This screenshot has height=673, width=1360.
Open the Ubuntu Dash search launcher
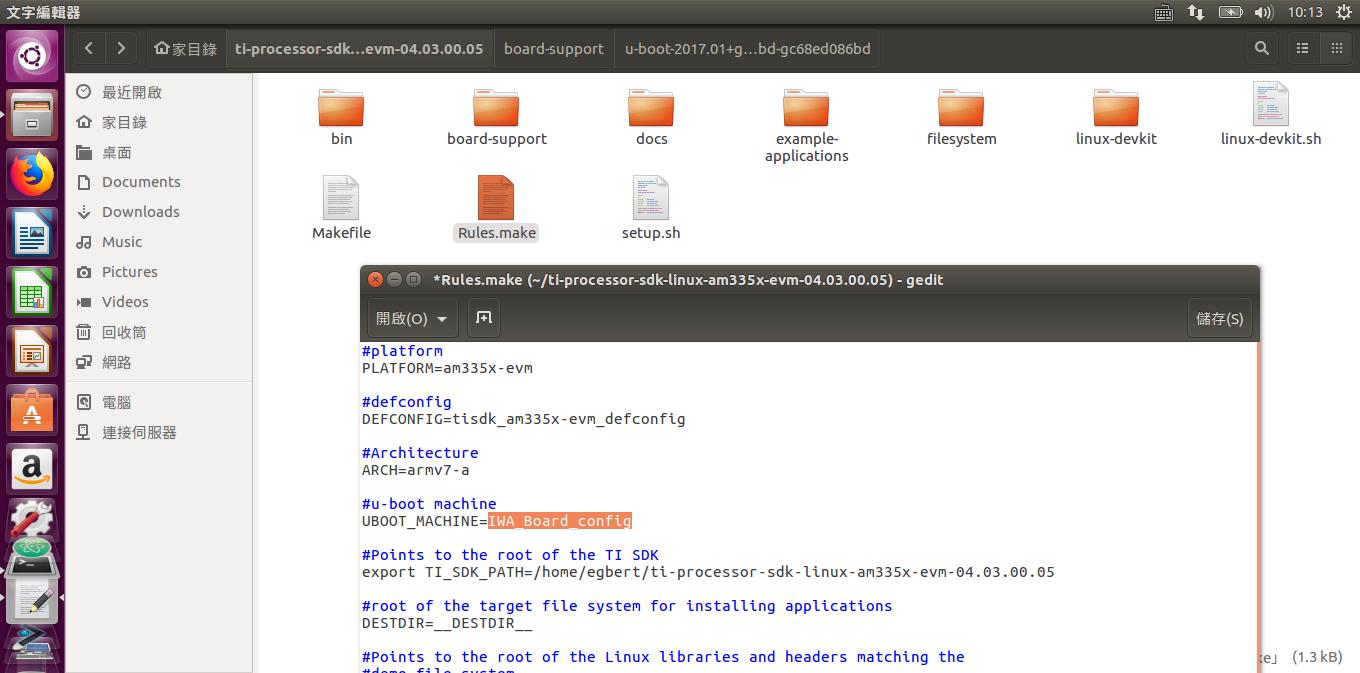(32, 56)
